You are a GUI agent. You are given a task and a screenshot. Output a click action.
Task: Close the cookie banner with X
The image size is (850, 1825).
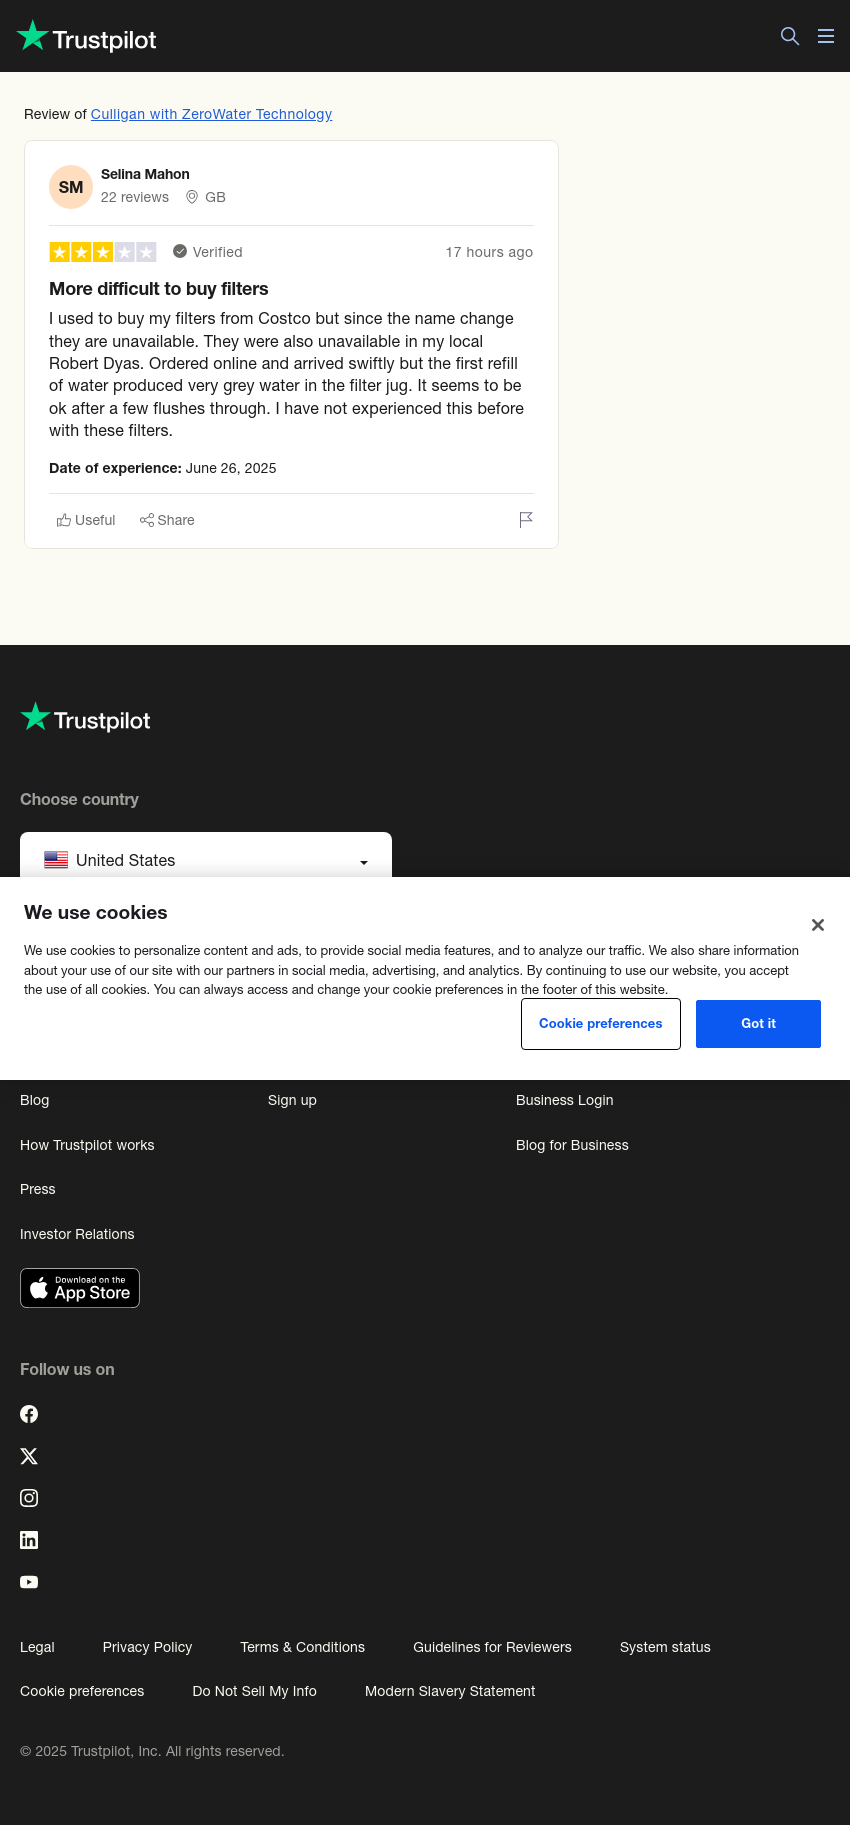click(818, 925)
